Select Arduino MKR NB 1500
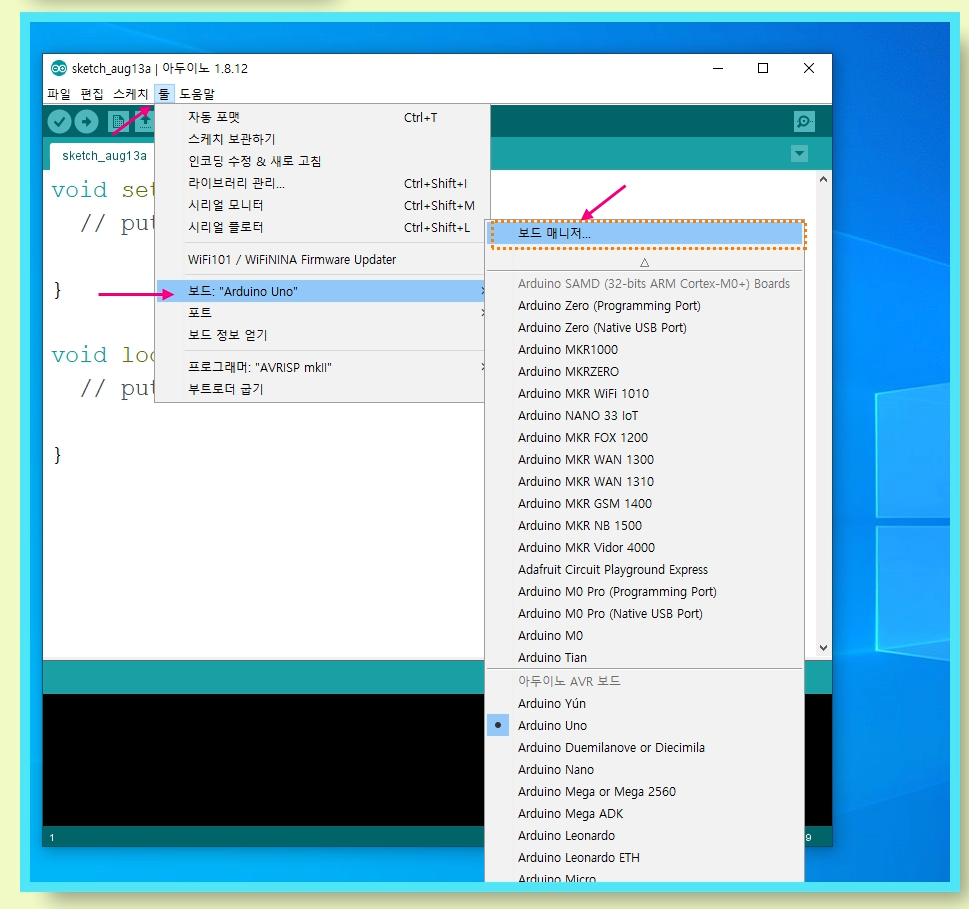The width and height of the screenshot is (969, 909). [645, 526]
